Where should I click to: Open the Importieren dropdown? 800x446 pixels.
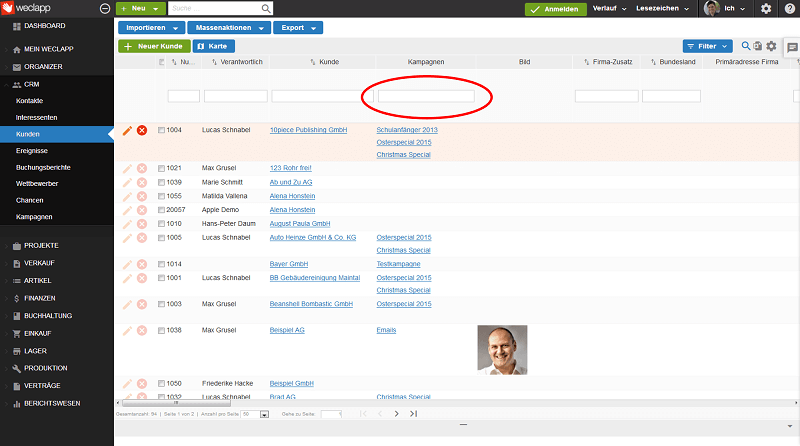point(151,28)
